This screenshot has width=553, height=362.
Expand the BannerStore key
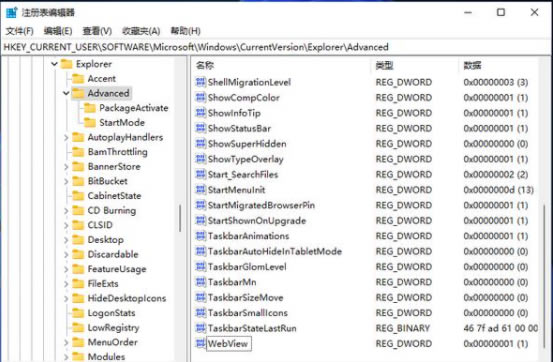click(x=66, y=167)
